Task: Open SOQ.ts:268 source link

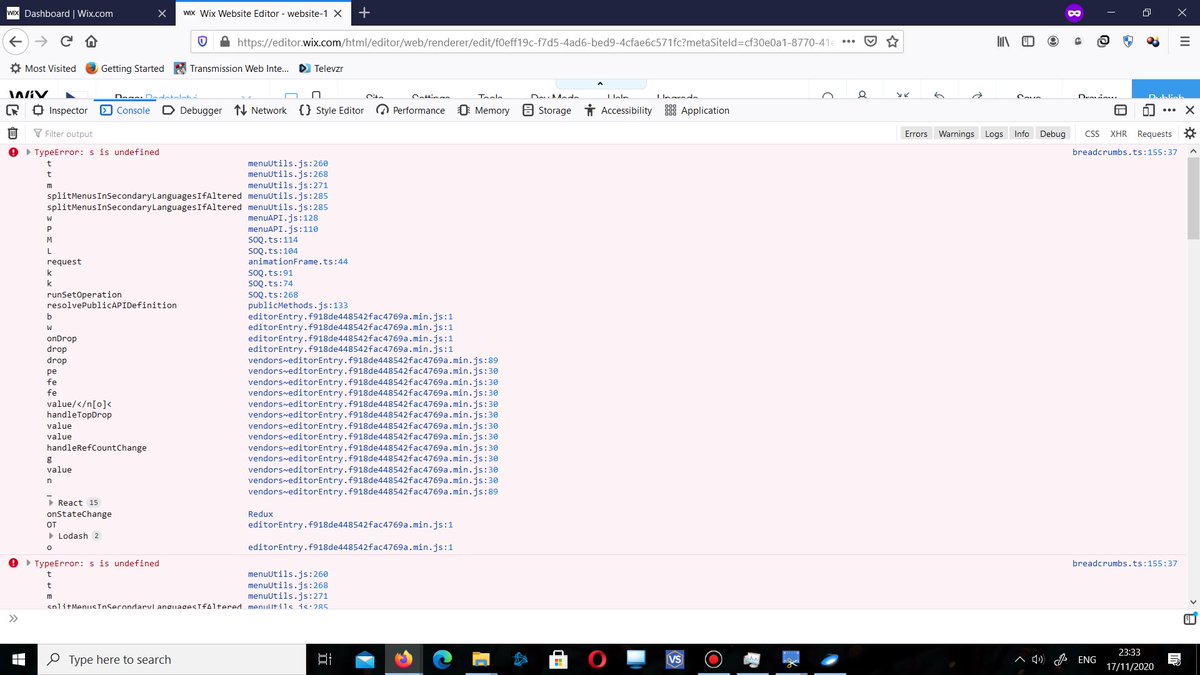Action: 273,295
